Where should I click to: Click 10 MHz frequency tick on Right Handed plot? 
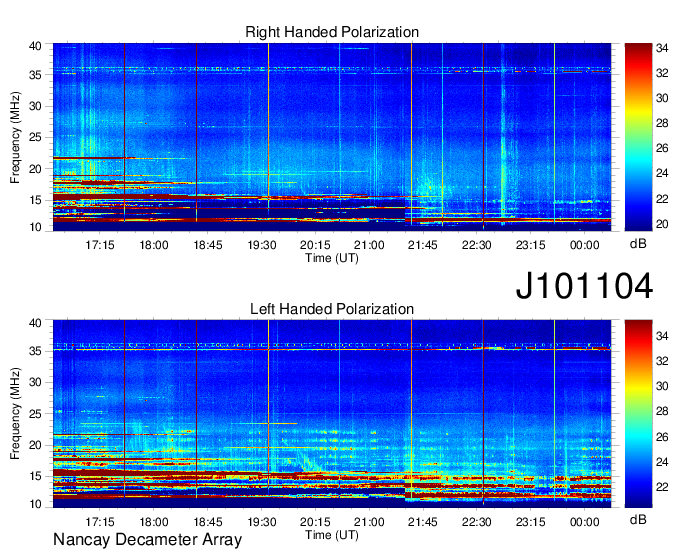35,227
